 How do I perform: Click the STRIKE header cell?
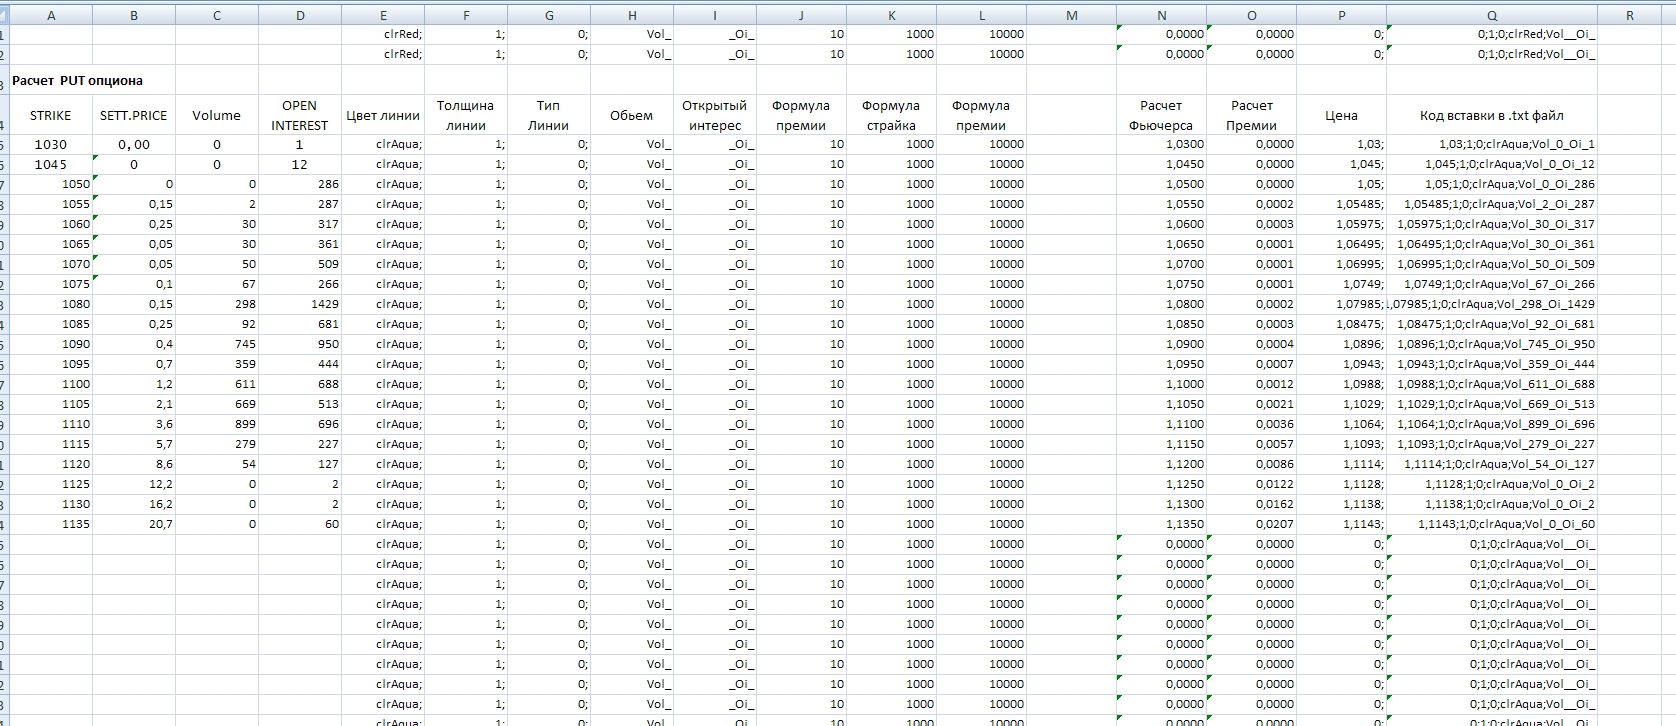click(51, 115)
